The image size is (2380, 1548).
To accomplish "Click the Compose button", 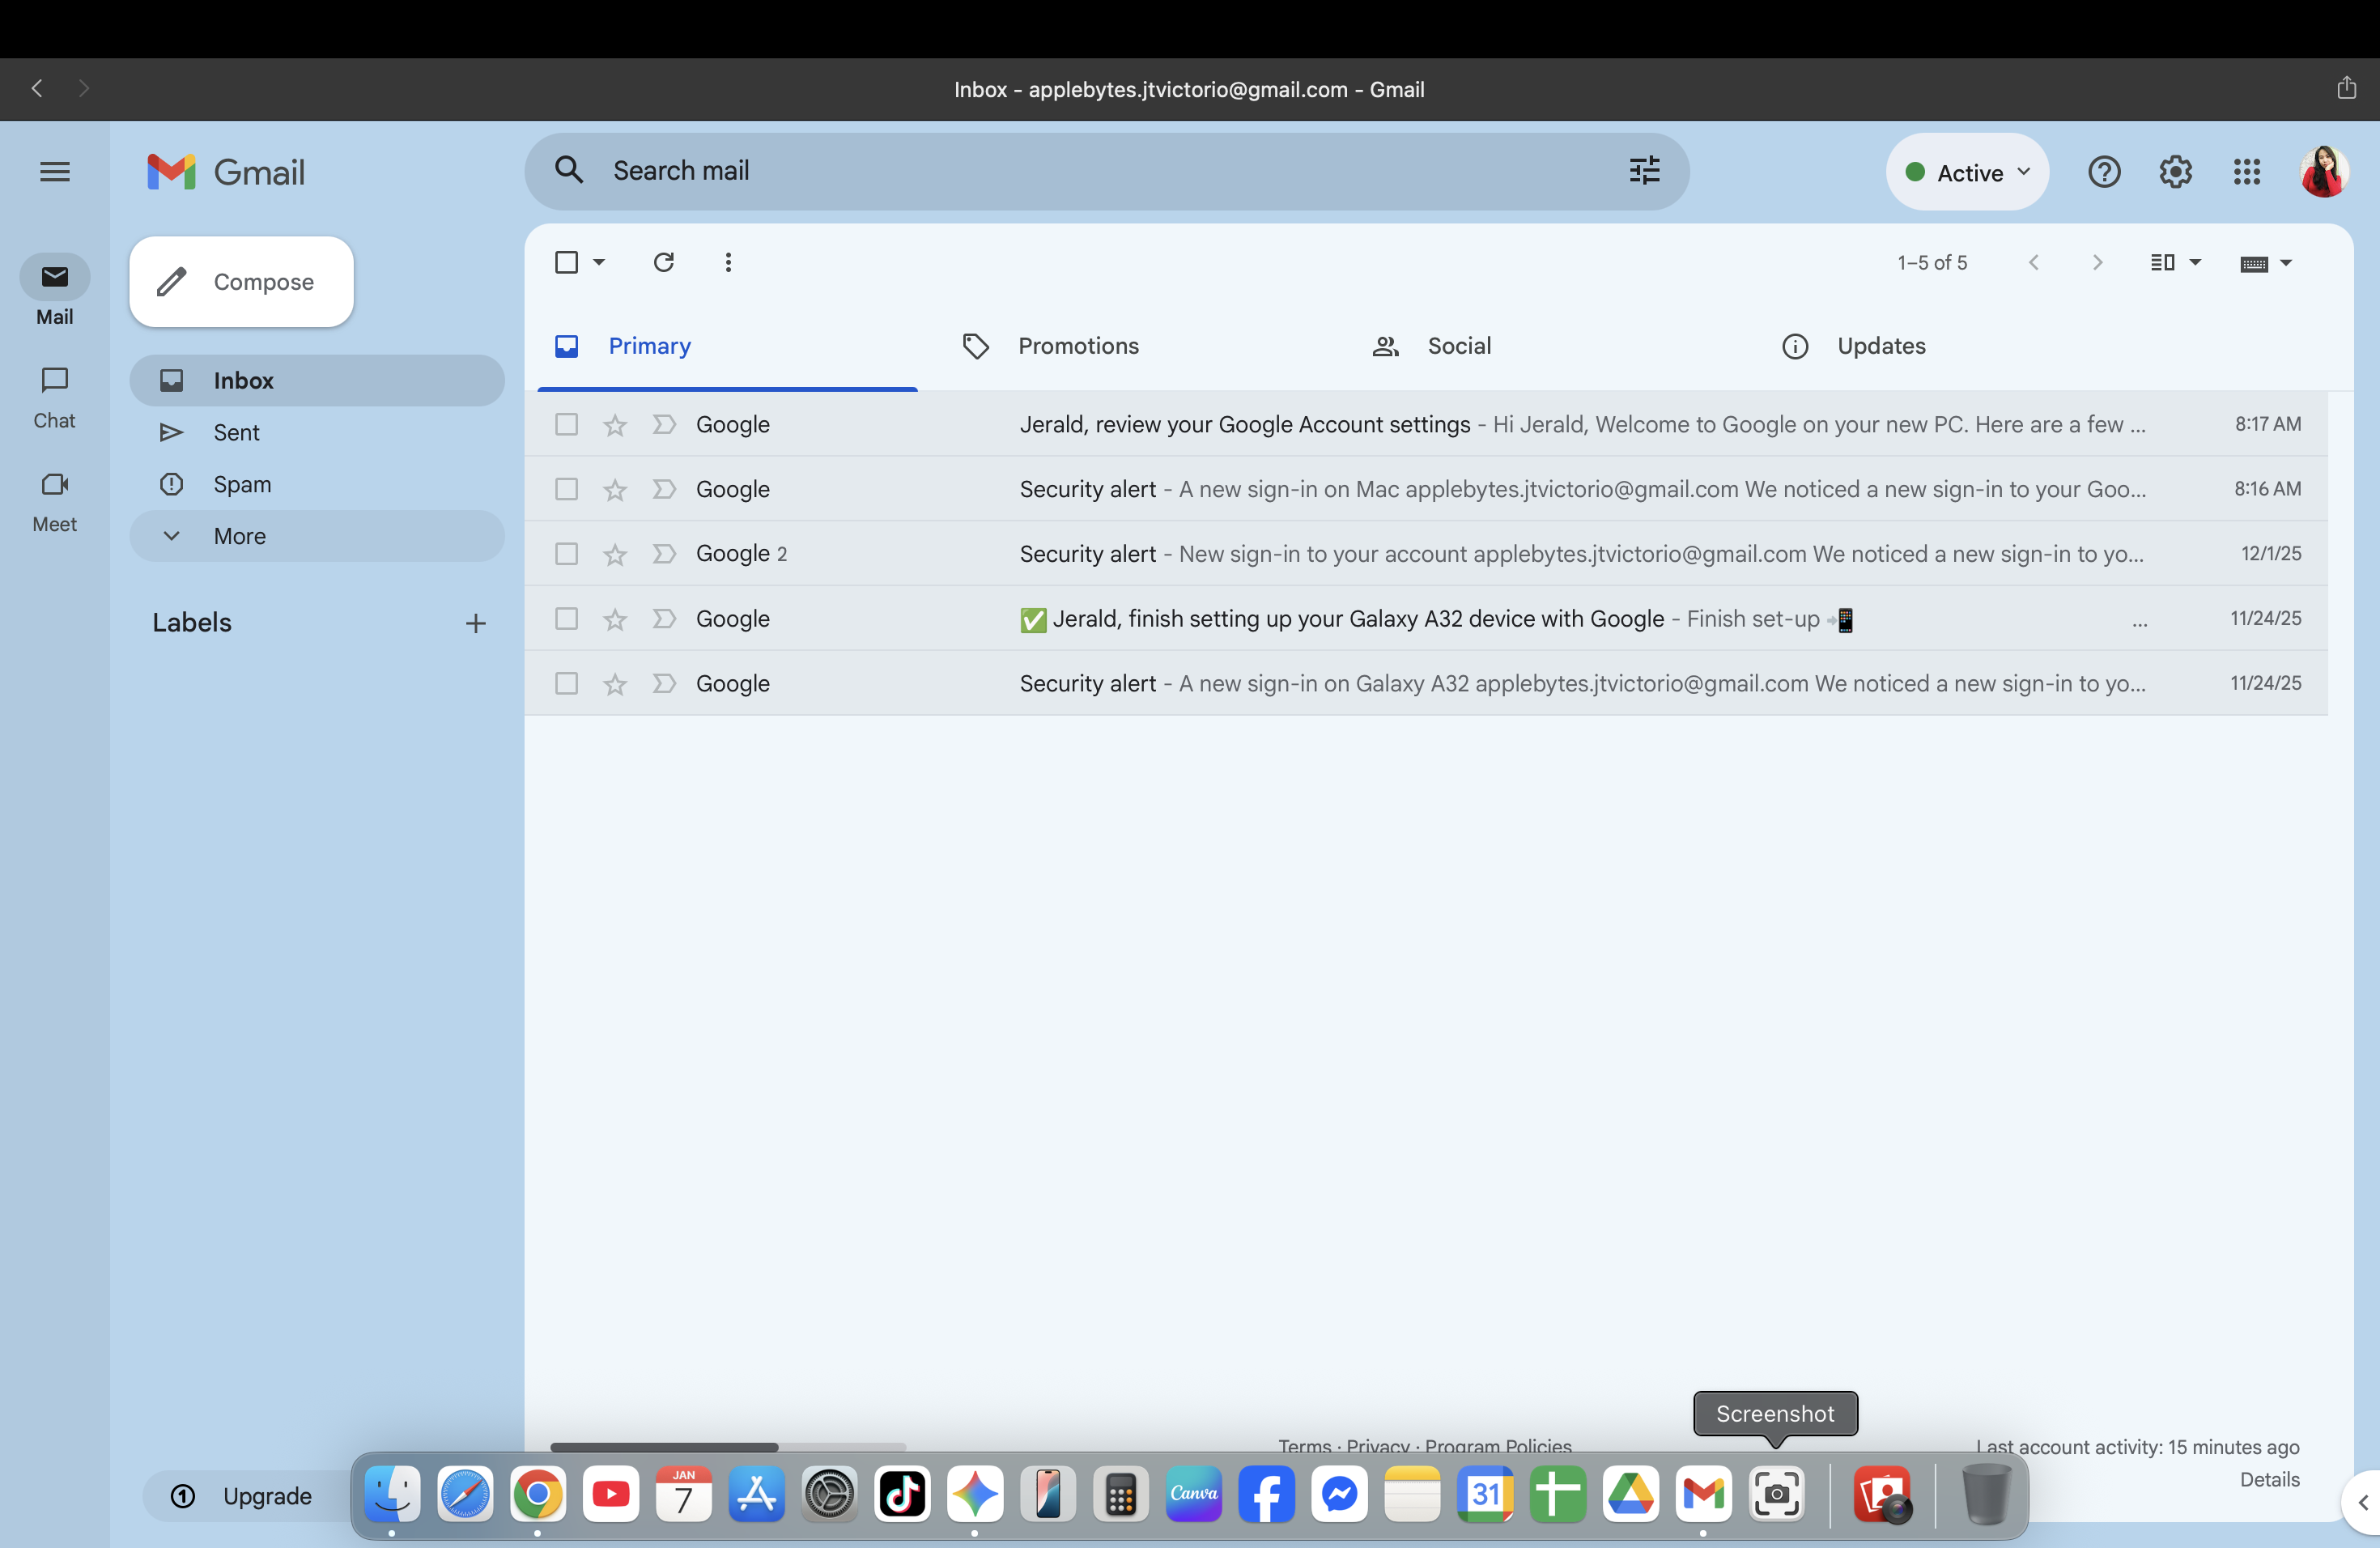I will click(241, 282).
